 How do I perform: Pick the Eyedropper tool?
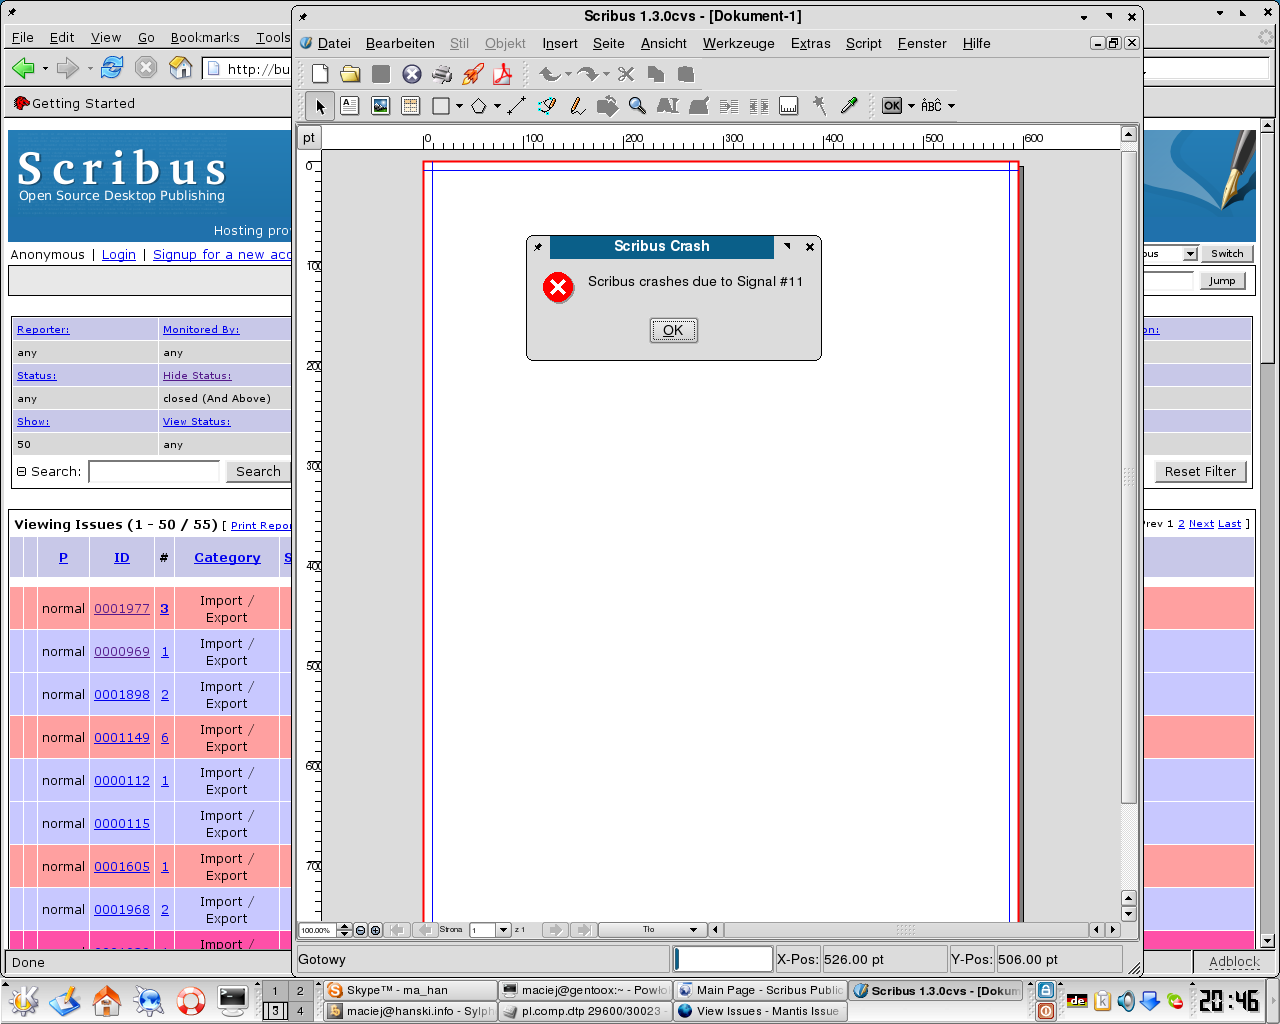[x=849, y=106]
